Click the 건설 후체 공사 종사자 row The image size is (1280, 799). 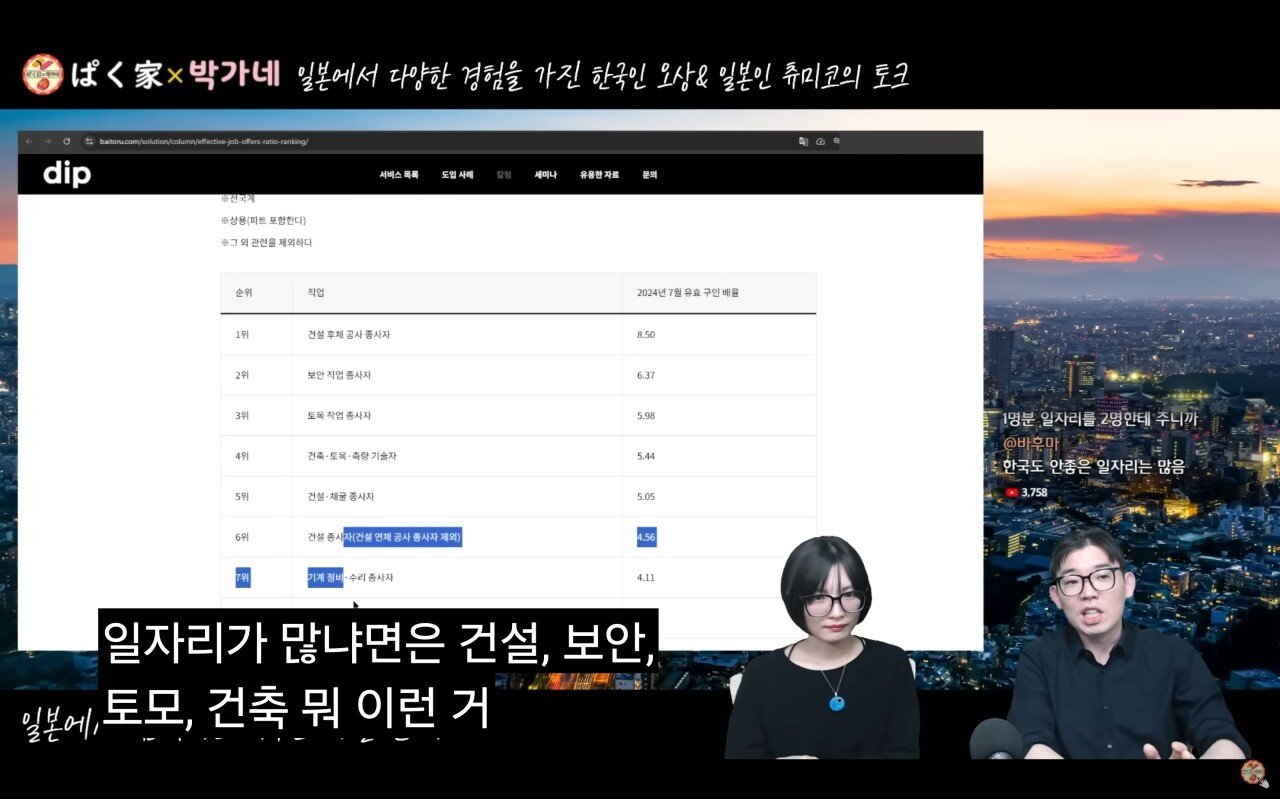[349, 334]
